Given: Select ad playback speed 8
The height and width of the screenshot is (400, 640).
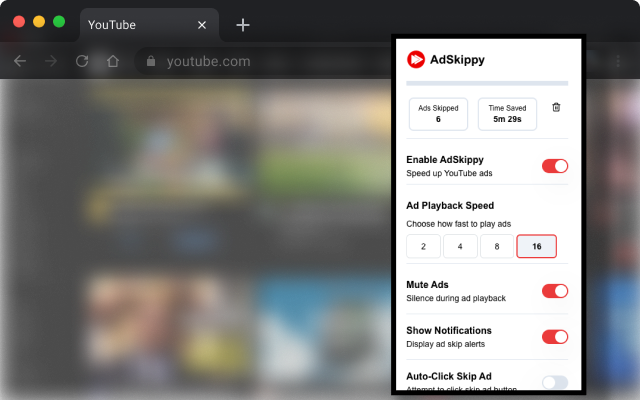Looking at the screenshot, I should [x=497, y=246].
